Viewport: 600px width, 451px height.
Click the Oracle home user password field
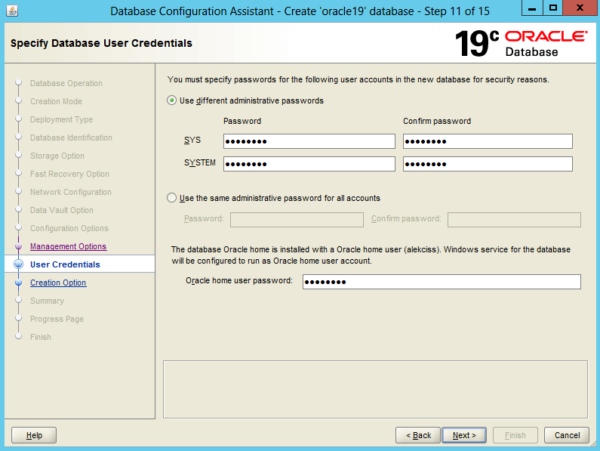coord(442,282)
